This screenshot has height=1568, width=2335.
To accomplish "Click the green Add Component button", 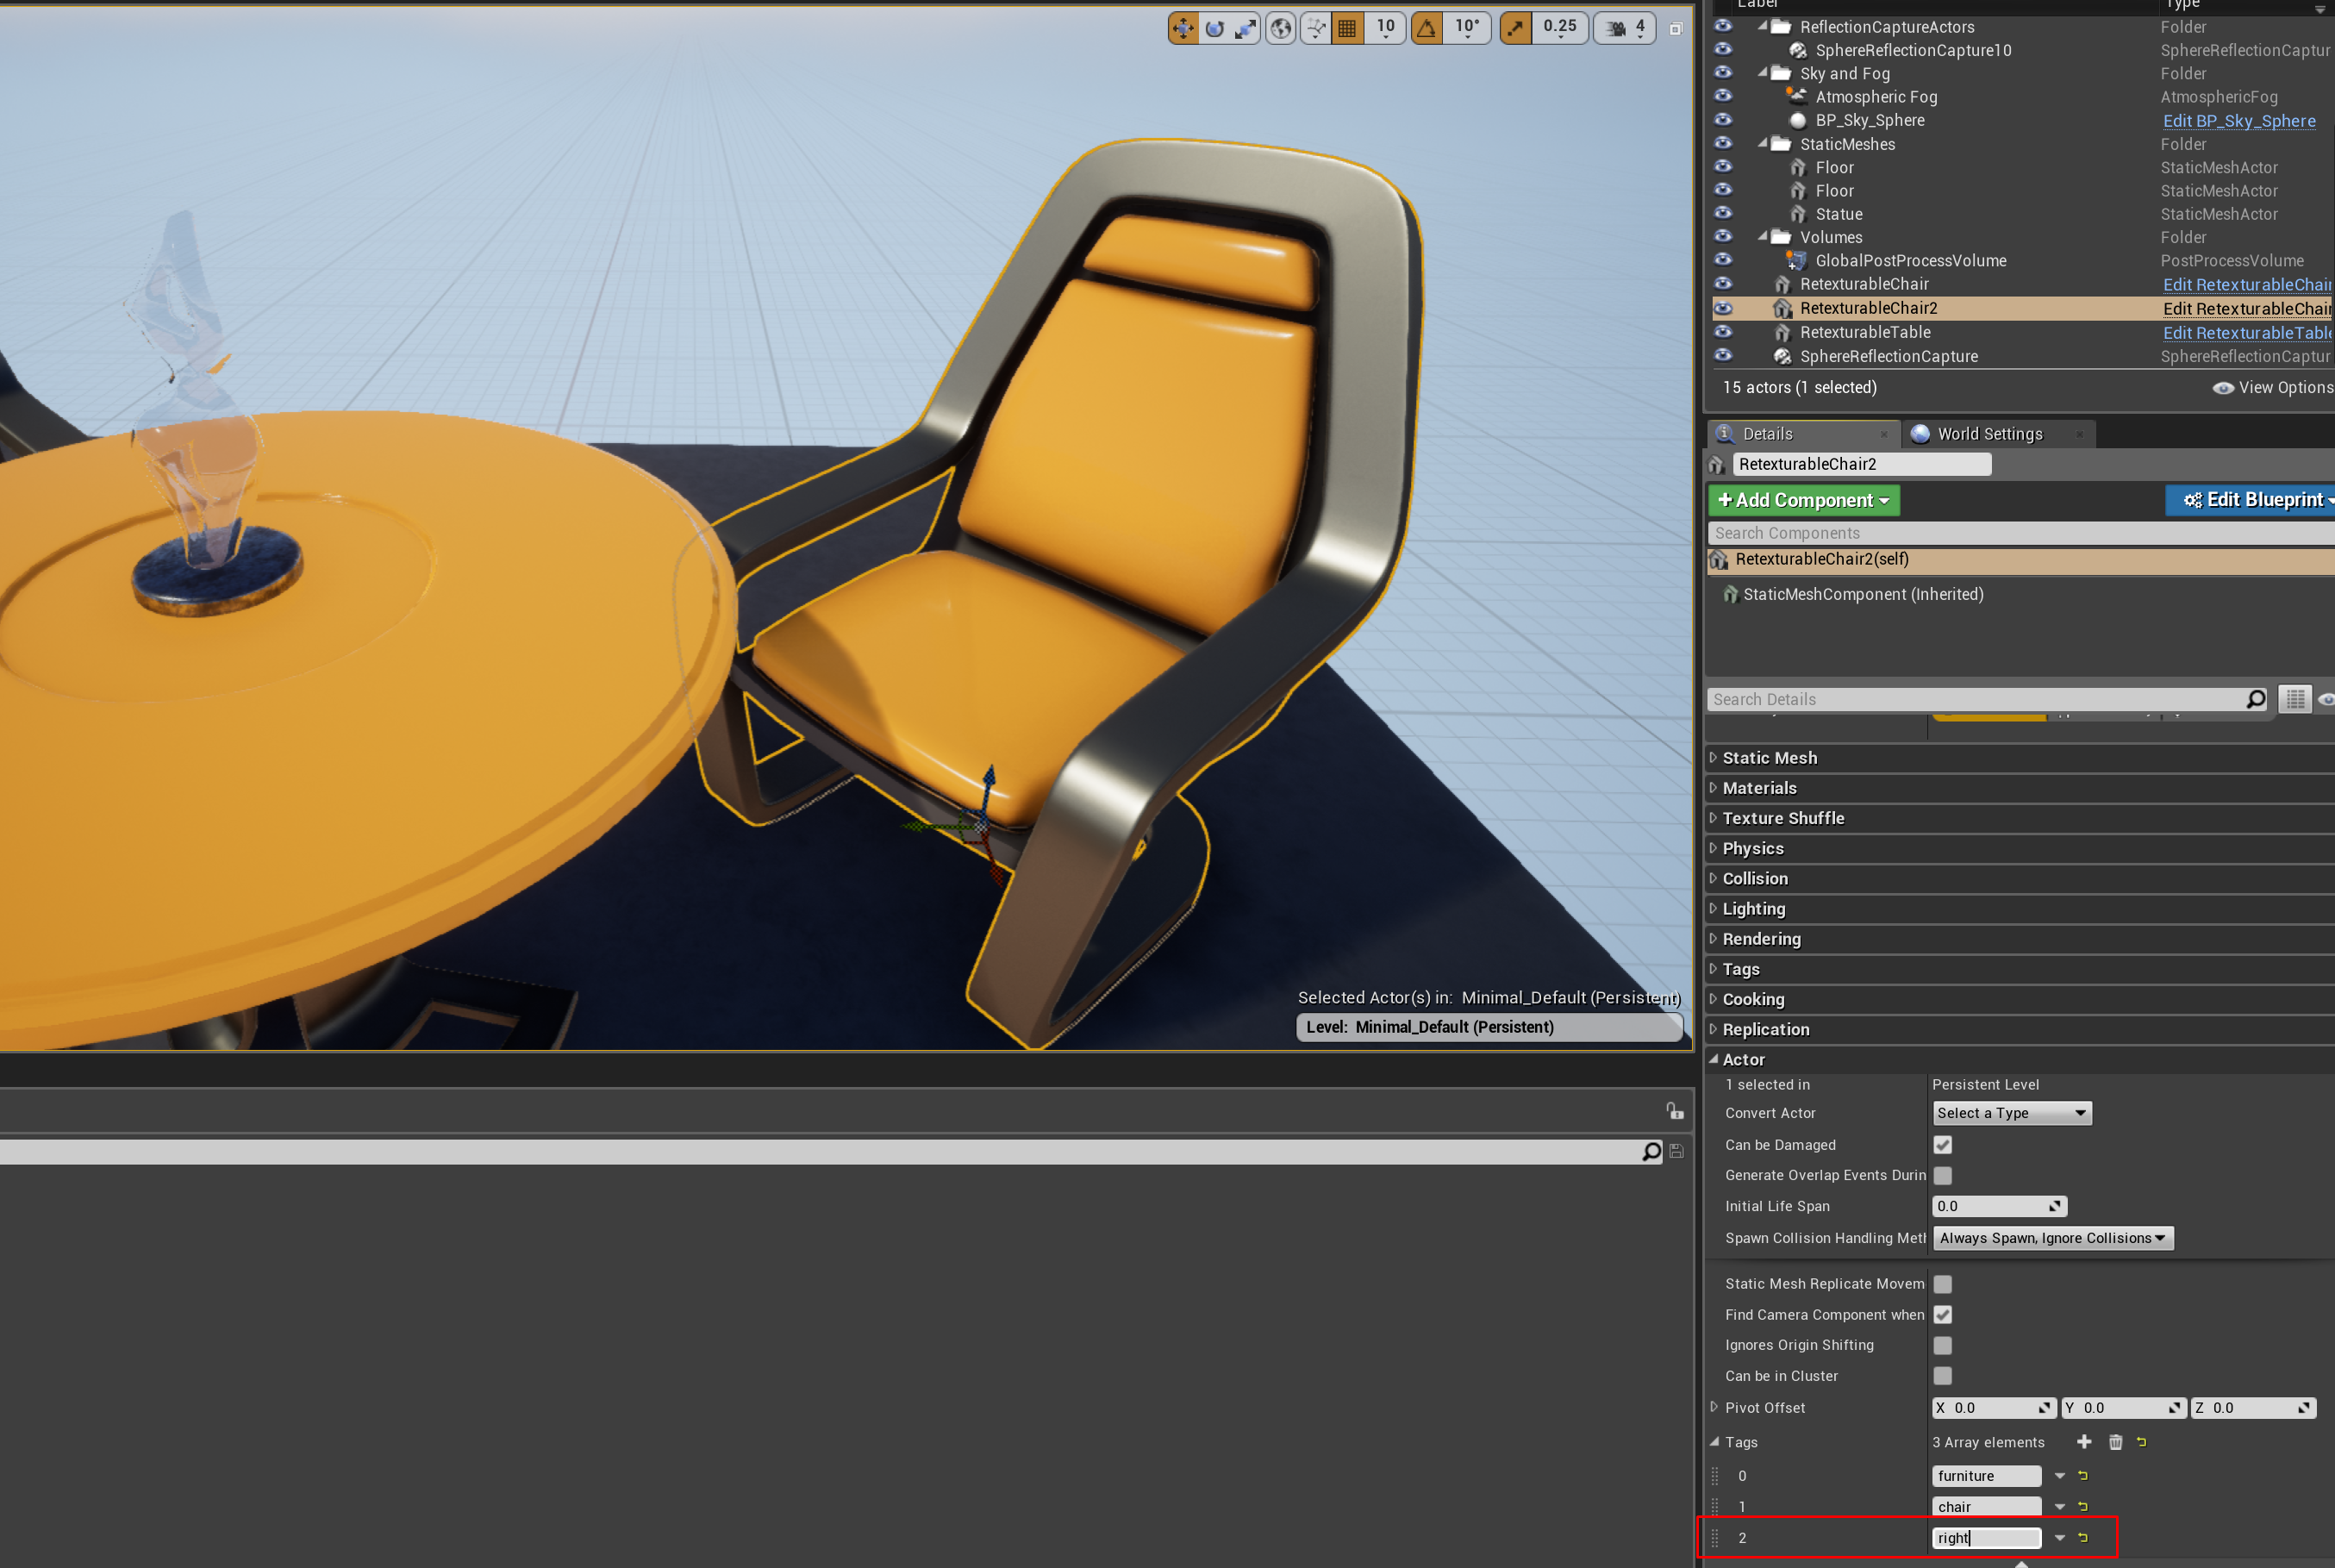I will [x=1803, y=500].
